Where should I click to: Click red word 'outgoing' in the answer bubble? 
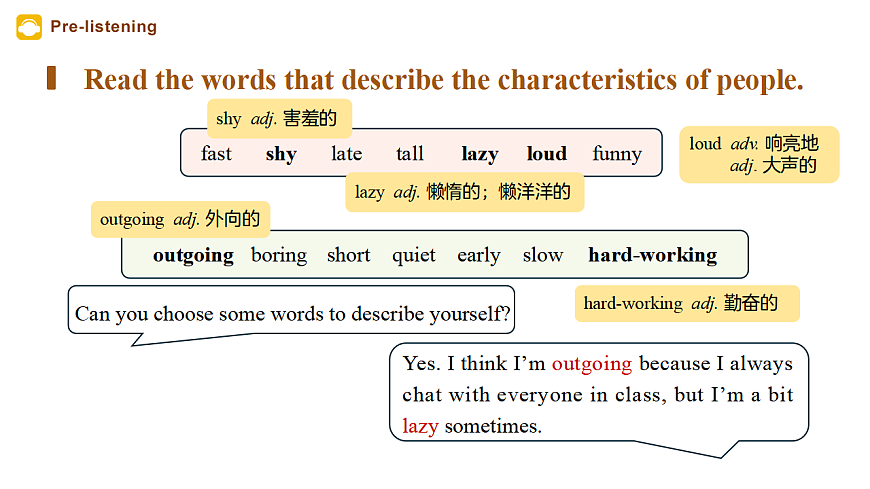[592, 363]
